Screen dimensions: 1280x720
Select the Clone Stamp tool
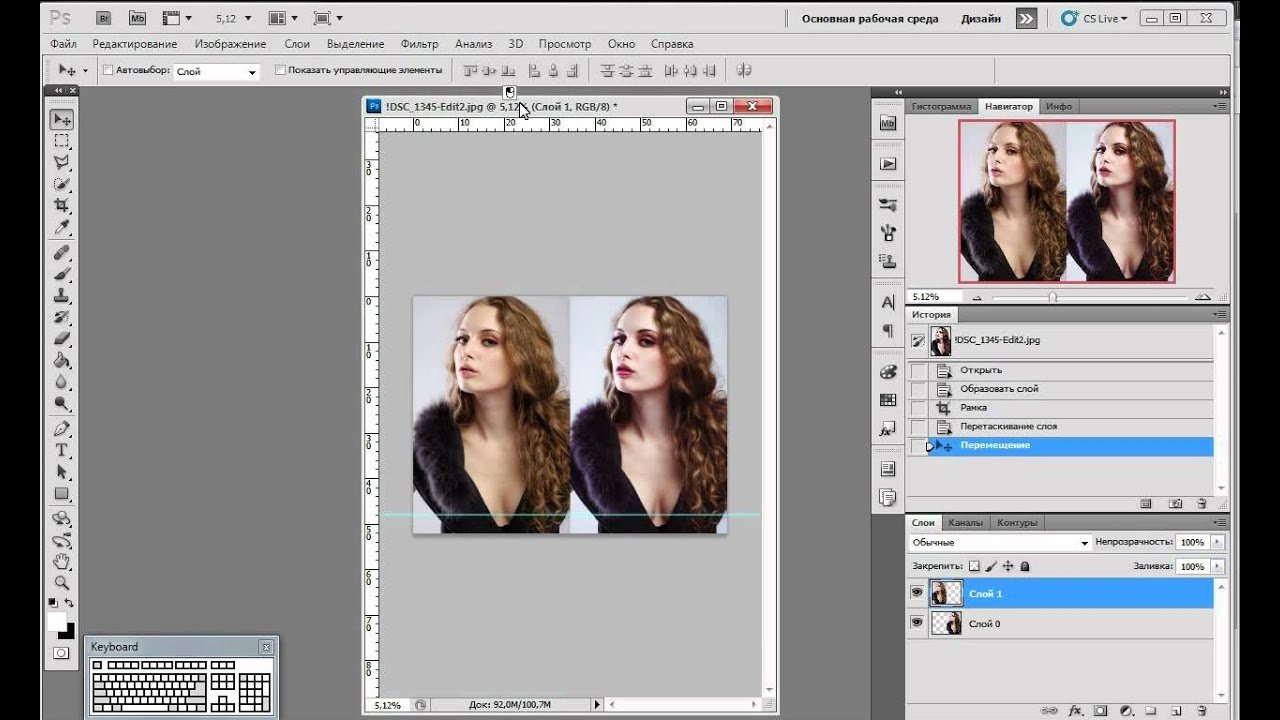pos(62,295)
